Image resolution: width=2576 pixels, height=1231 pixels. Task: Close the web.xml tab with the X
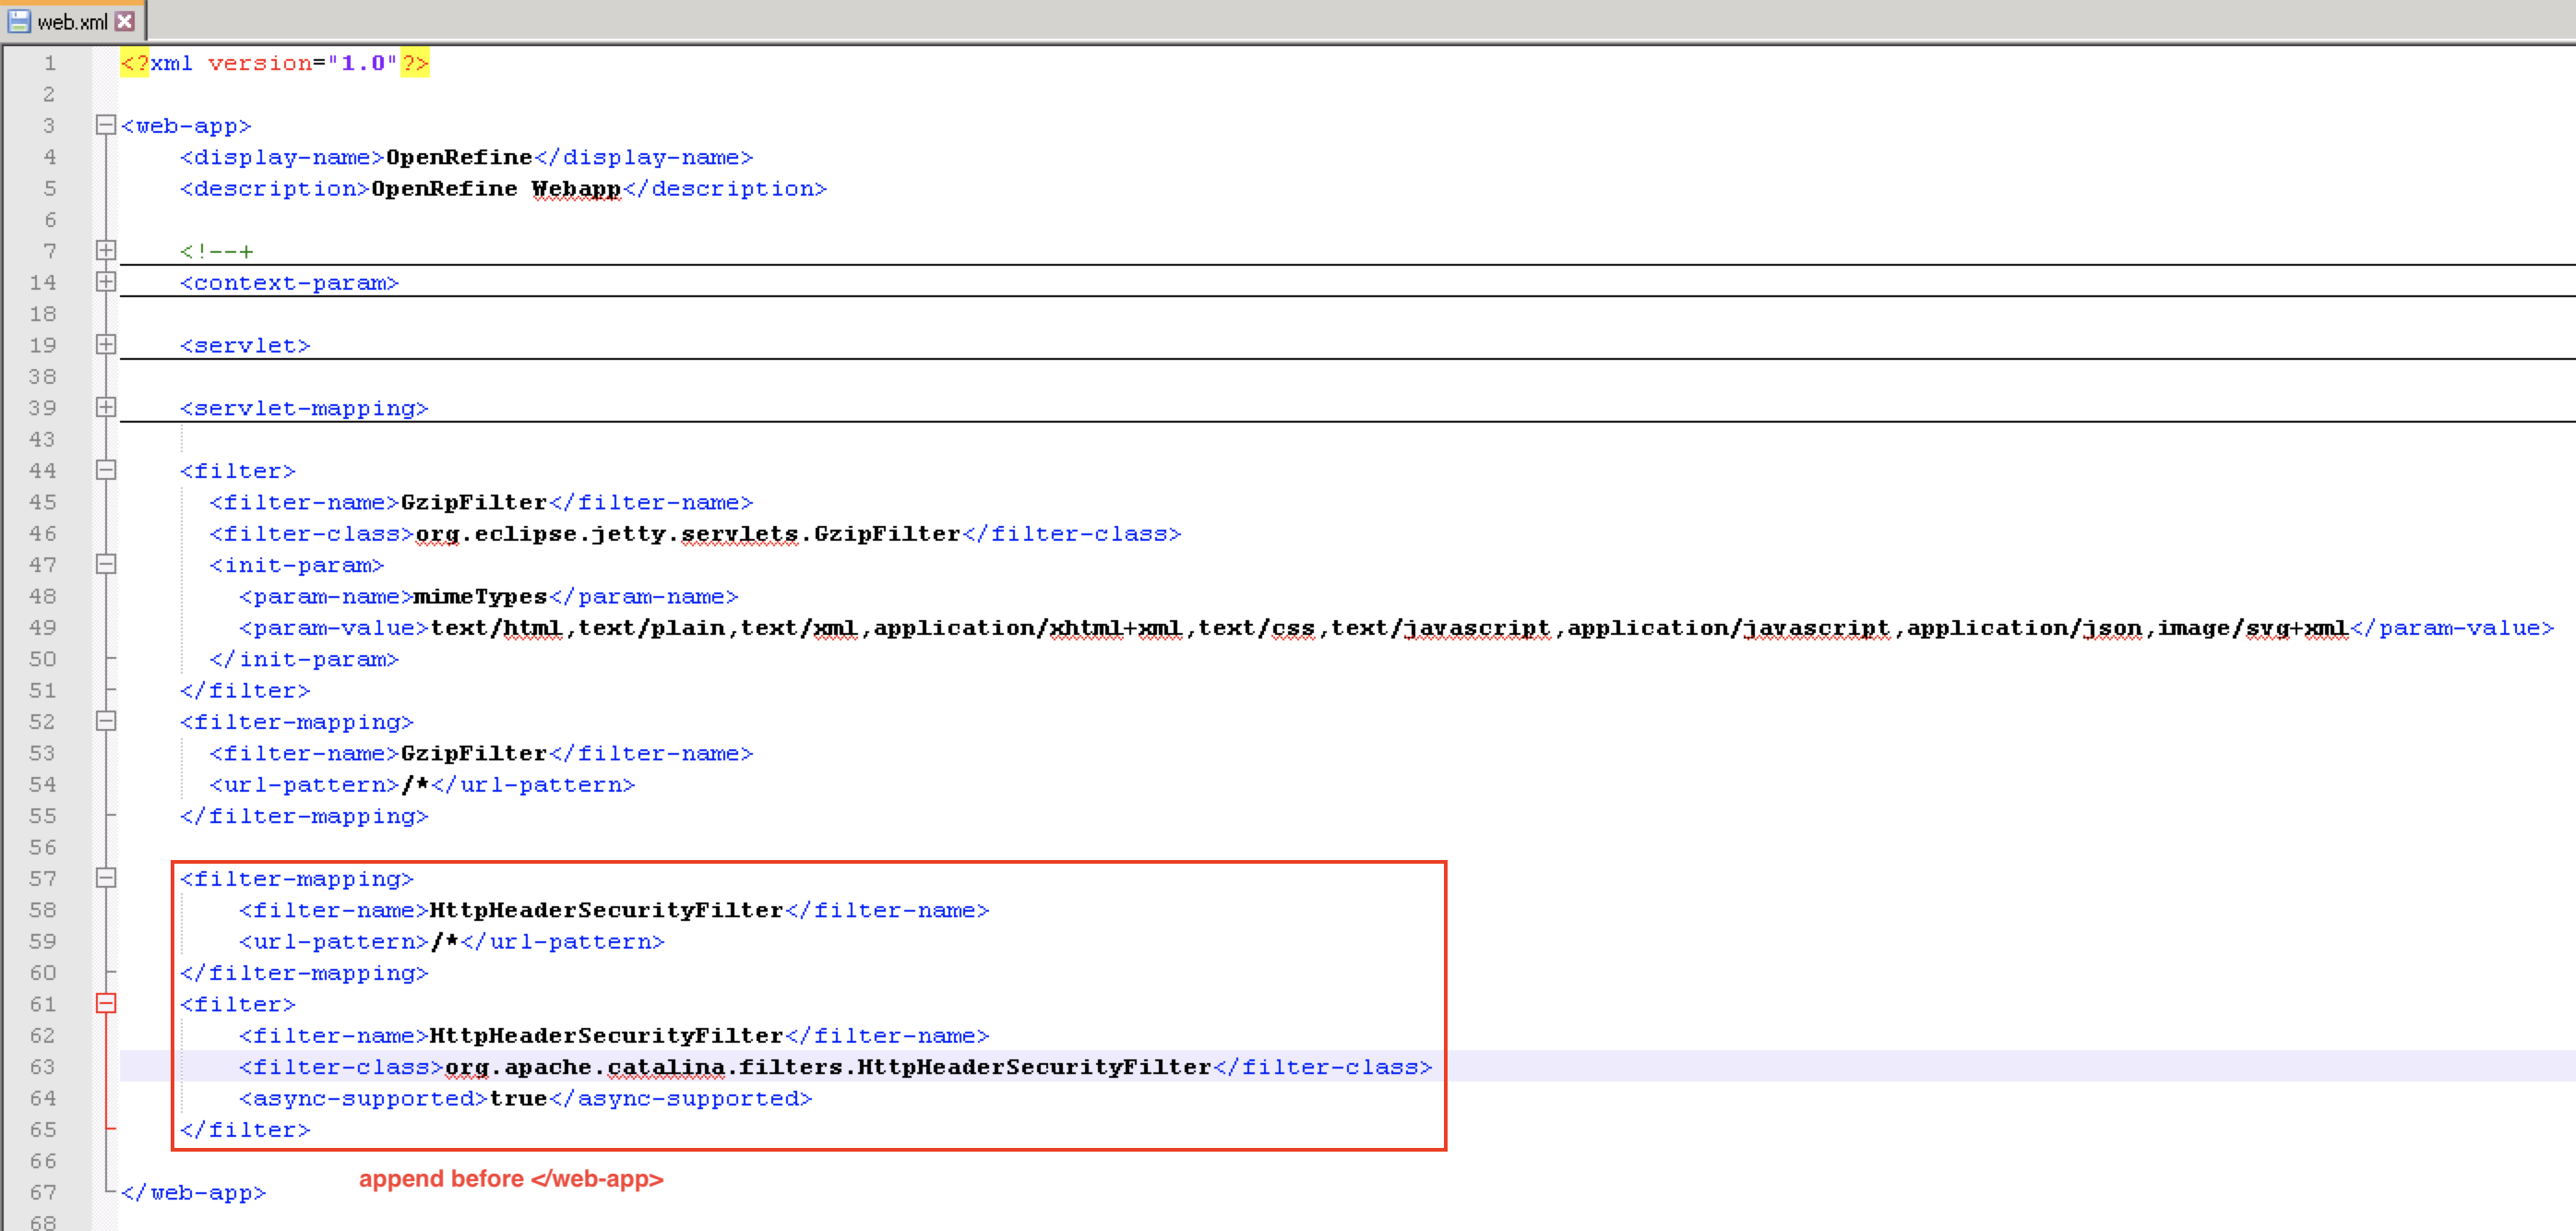pos(124,21)
